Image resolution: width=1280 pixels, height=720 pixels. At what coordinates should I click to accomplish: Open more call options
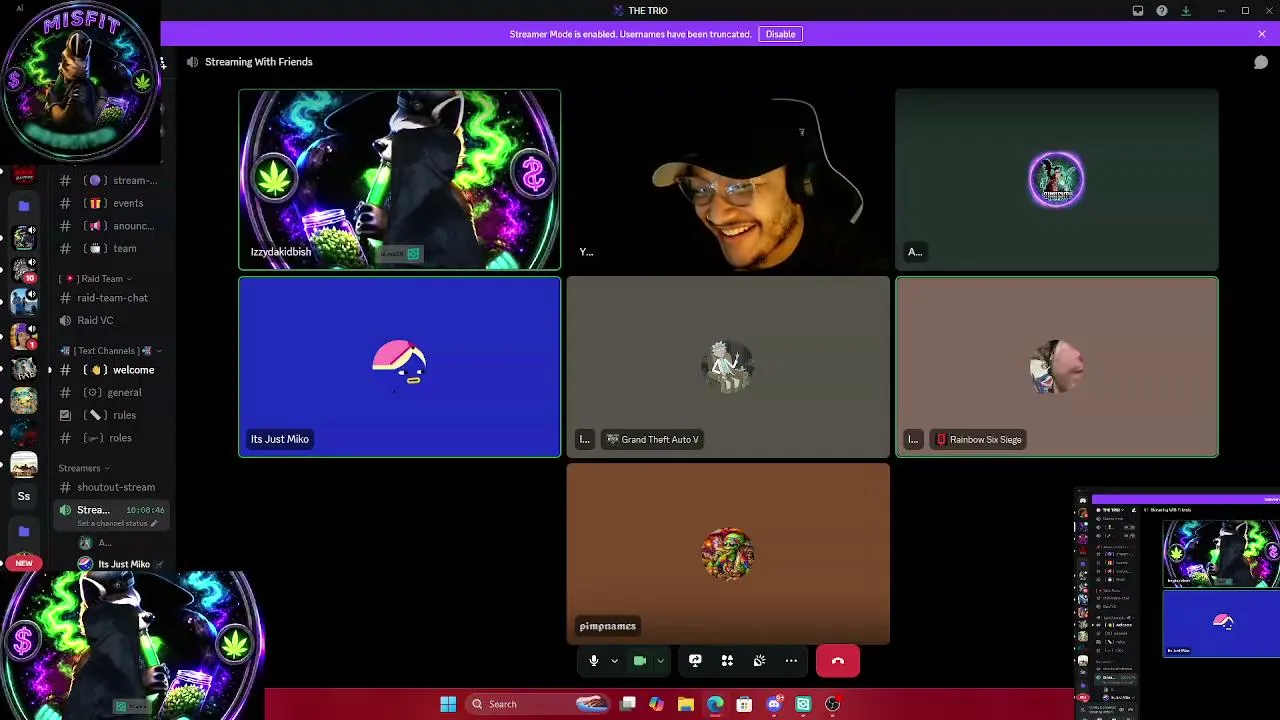coord(791,661)
